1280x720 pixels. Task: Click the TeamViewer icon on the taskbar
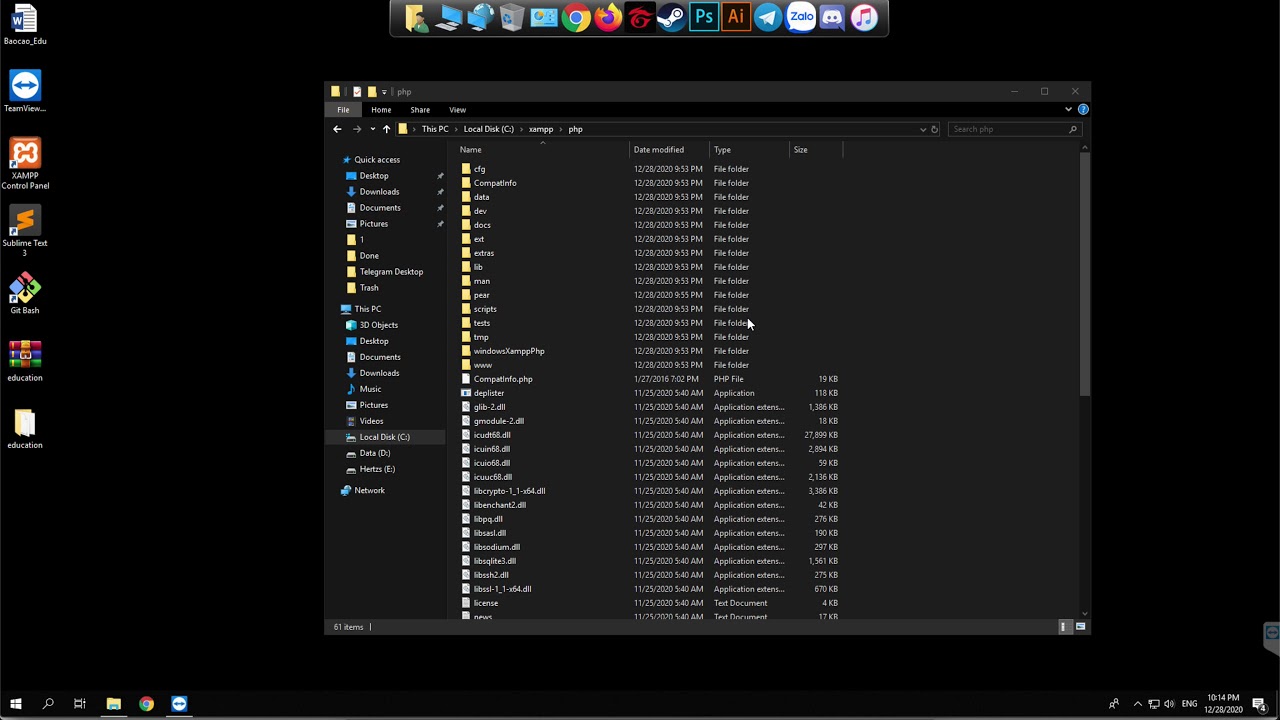point(179,704)
